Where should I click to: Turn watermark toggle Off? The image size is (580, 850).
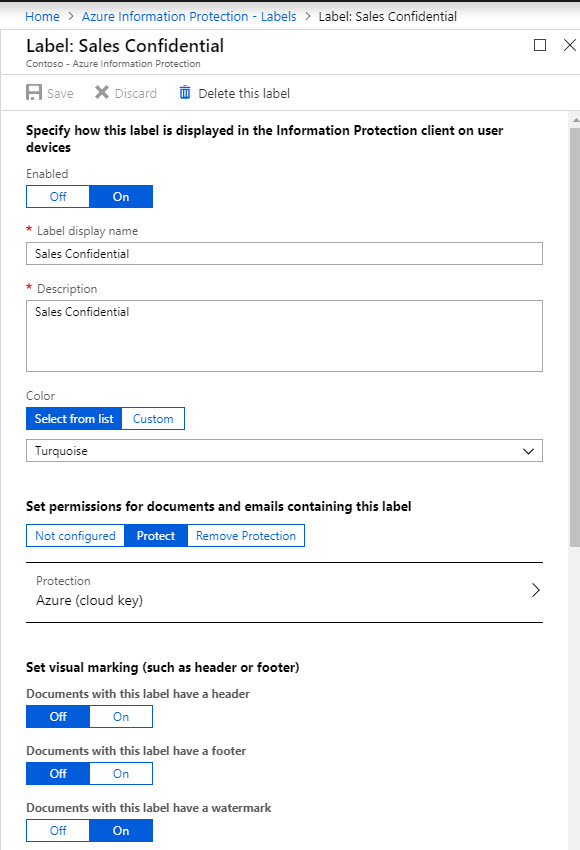coord(58,830)
